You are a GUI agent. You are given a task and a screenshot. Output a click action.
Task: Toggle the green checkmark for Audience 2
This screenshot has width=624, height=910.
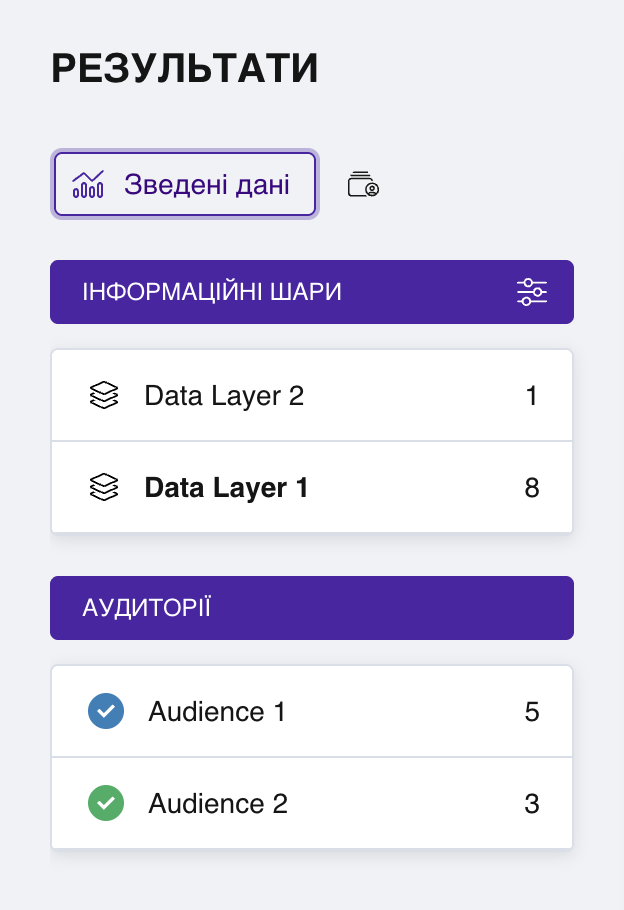[x=106, y=803]
